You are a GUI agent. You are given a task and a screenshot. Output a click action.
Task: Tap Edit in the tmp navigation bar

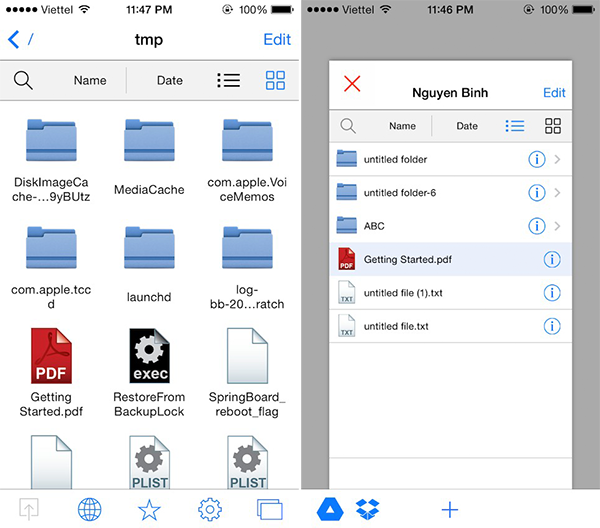tap(277, 40)
